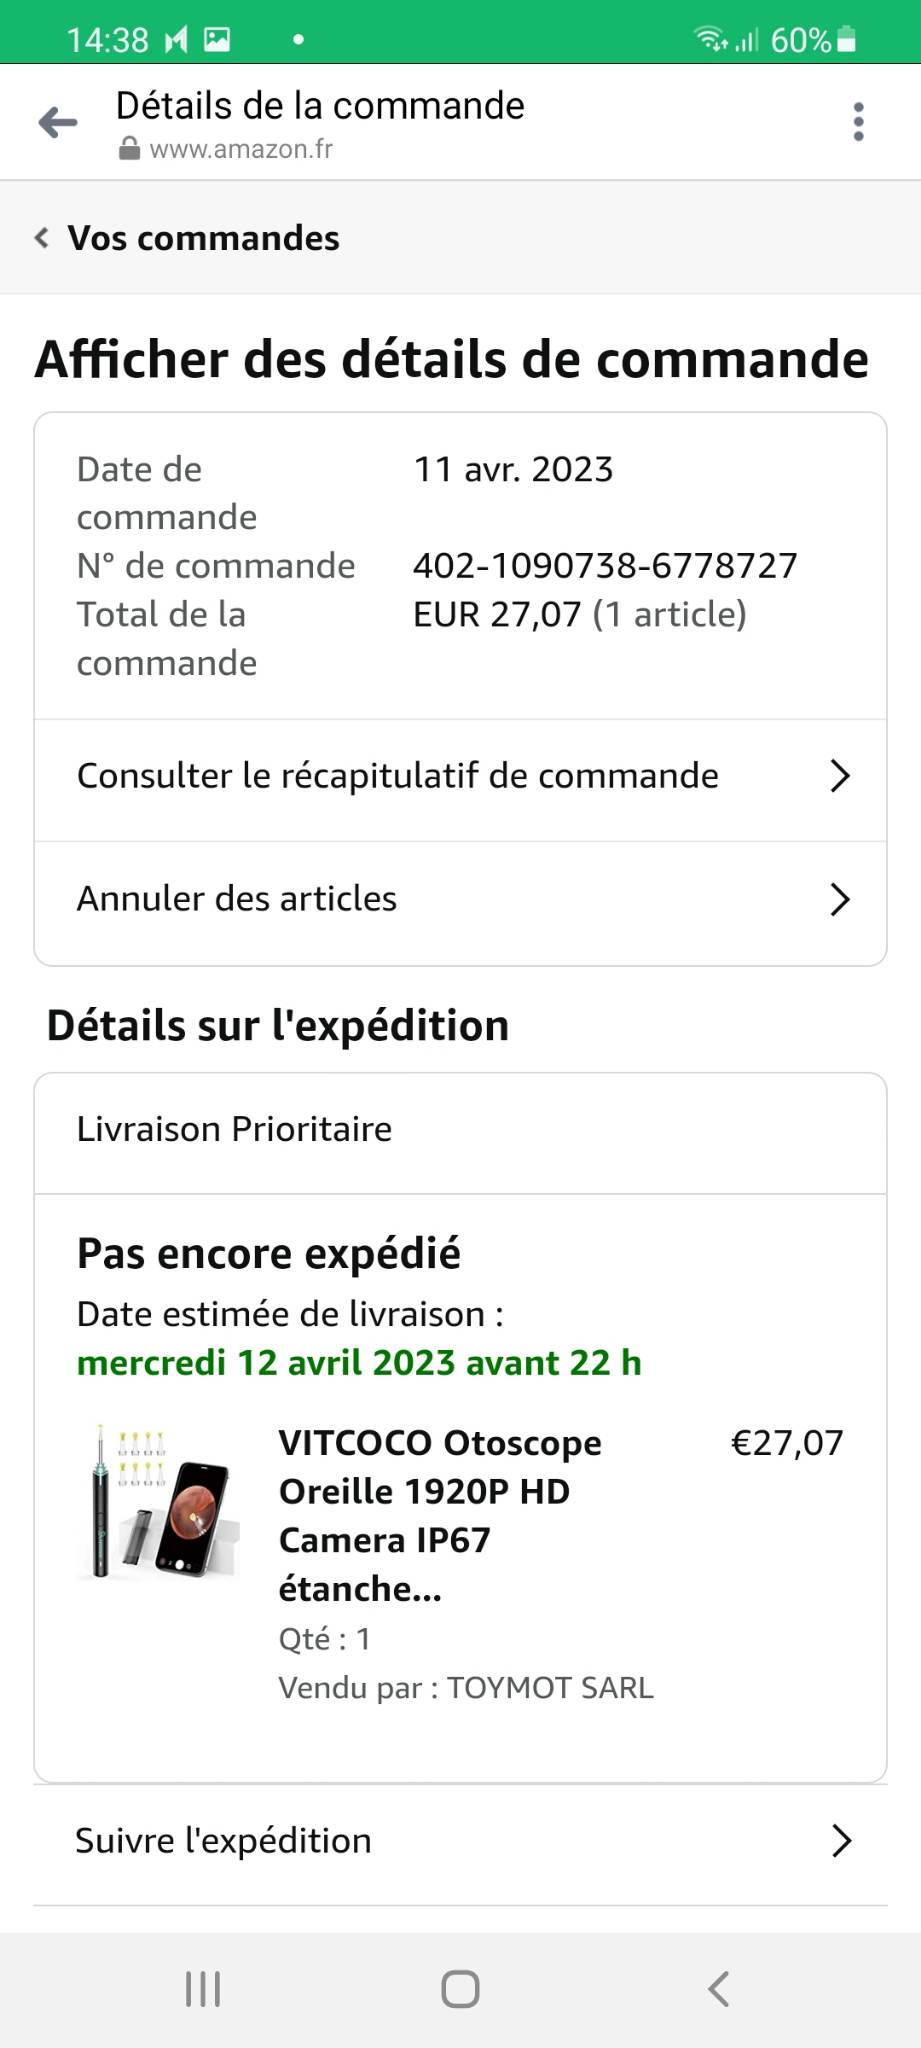The image size is (921, 2048).
Task: Tap the chevron next to Consulter le récapitulatif
Action: [x=839, y=776]
